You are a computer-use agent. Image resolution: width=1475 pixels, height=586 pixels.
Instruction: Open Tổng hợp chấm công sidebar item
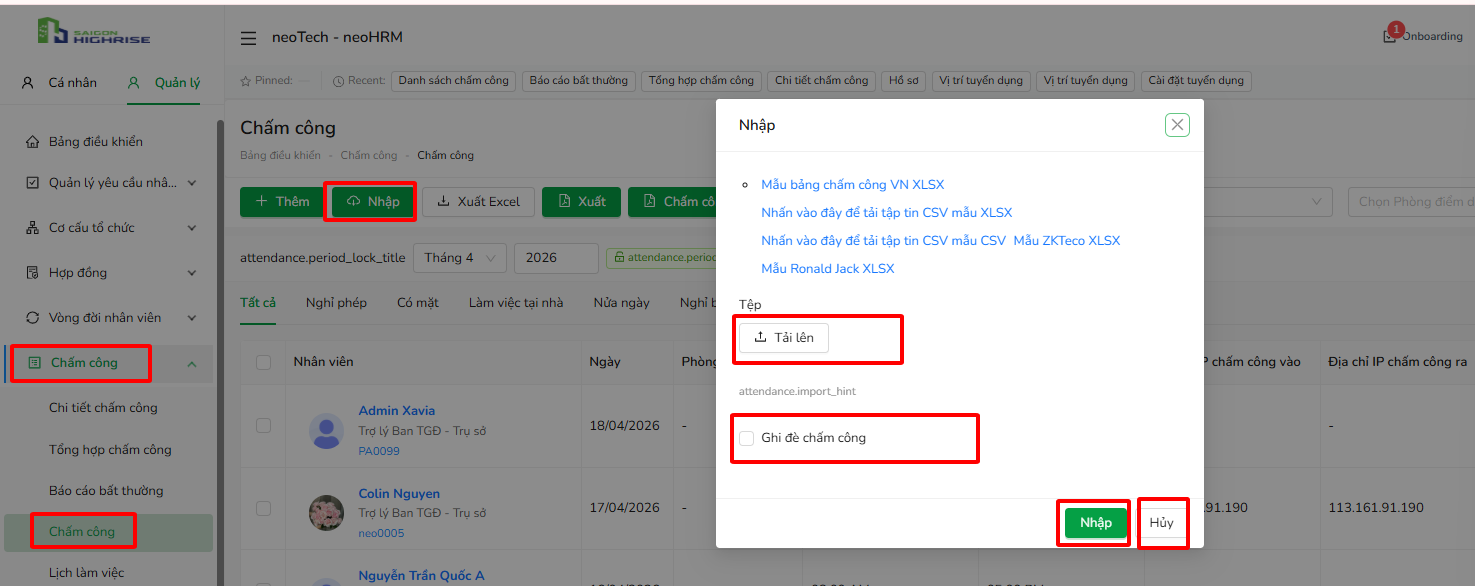pyautogui.click(x=110, y=450)
